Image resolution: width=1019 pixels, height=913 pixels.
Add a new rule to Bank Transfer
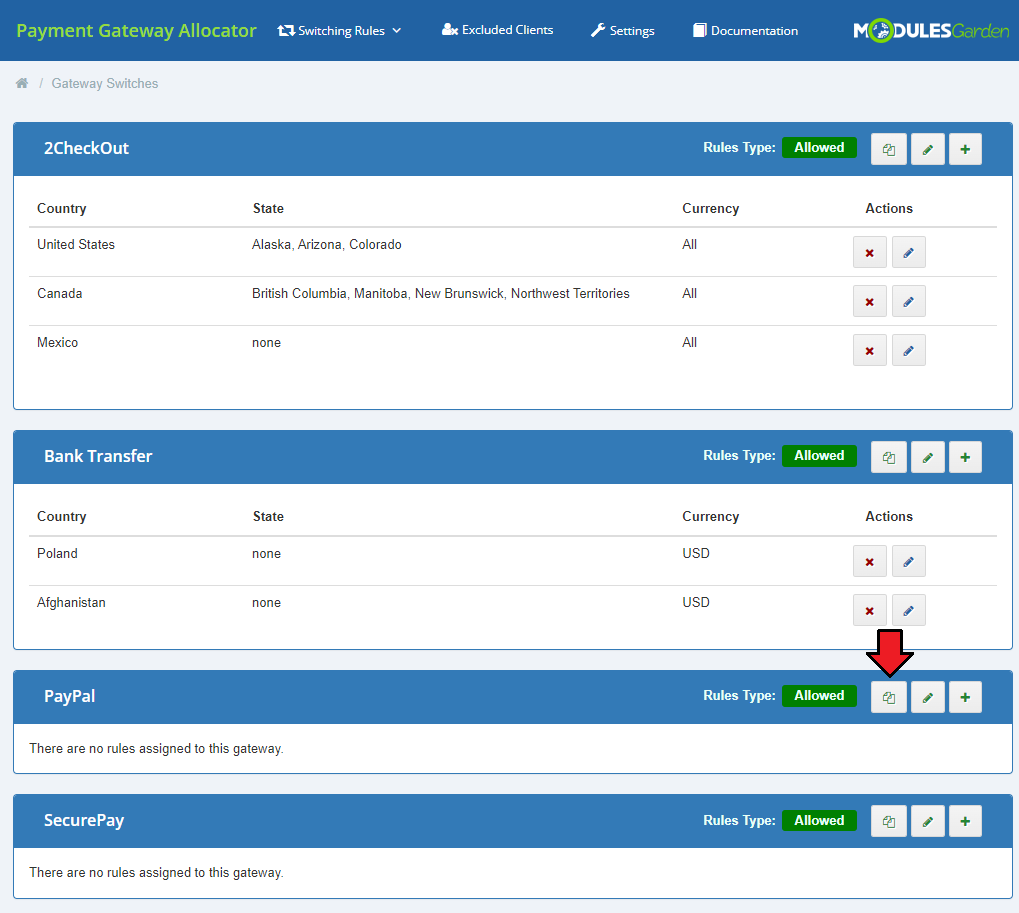coord(965,457)
